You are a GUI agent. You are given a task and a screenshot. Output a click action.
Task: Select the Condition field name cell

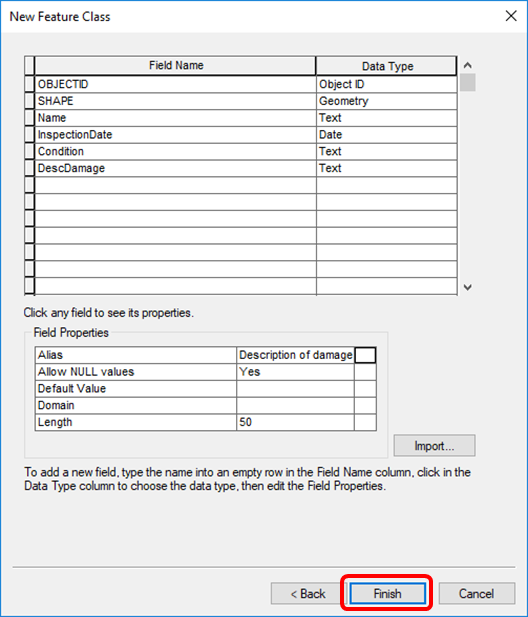175,151
